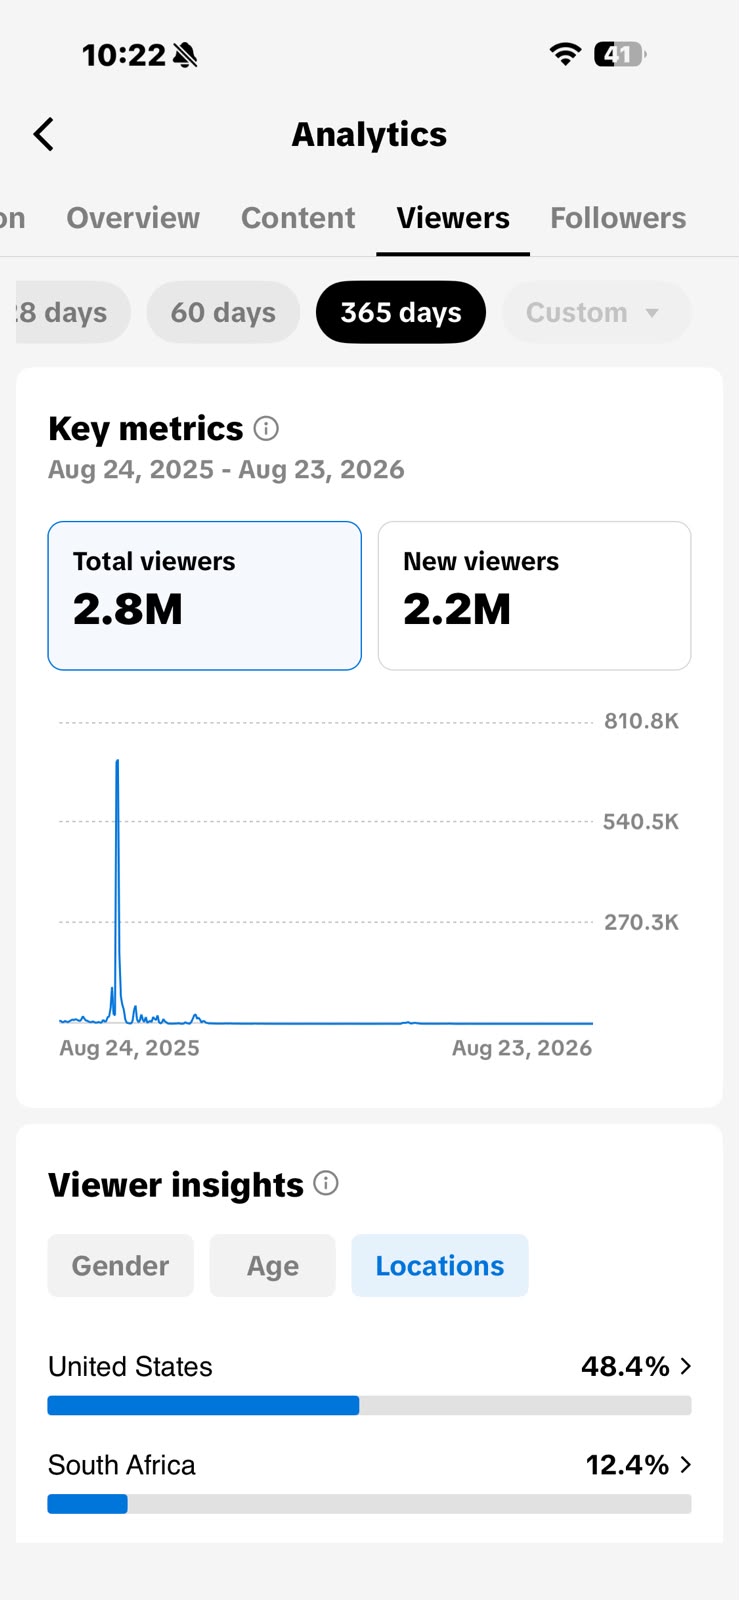
Task: Select the New viewers card
Action: [x=535, y=596]
